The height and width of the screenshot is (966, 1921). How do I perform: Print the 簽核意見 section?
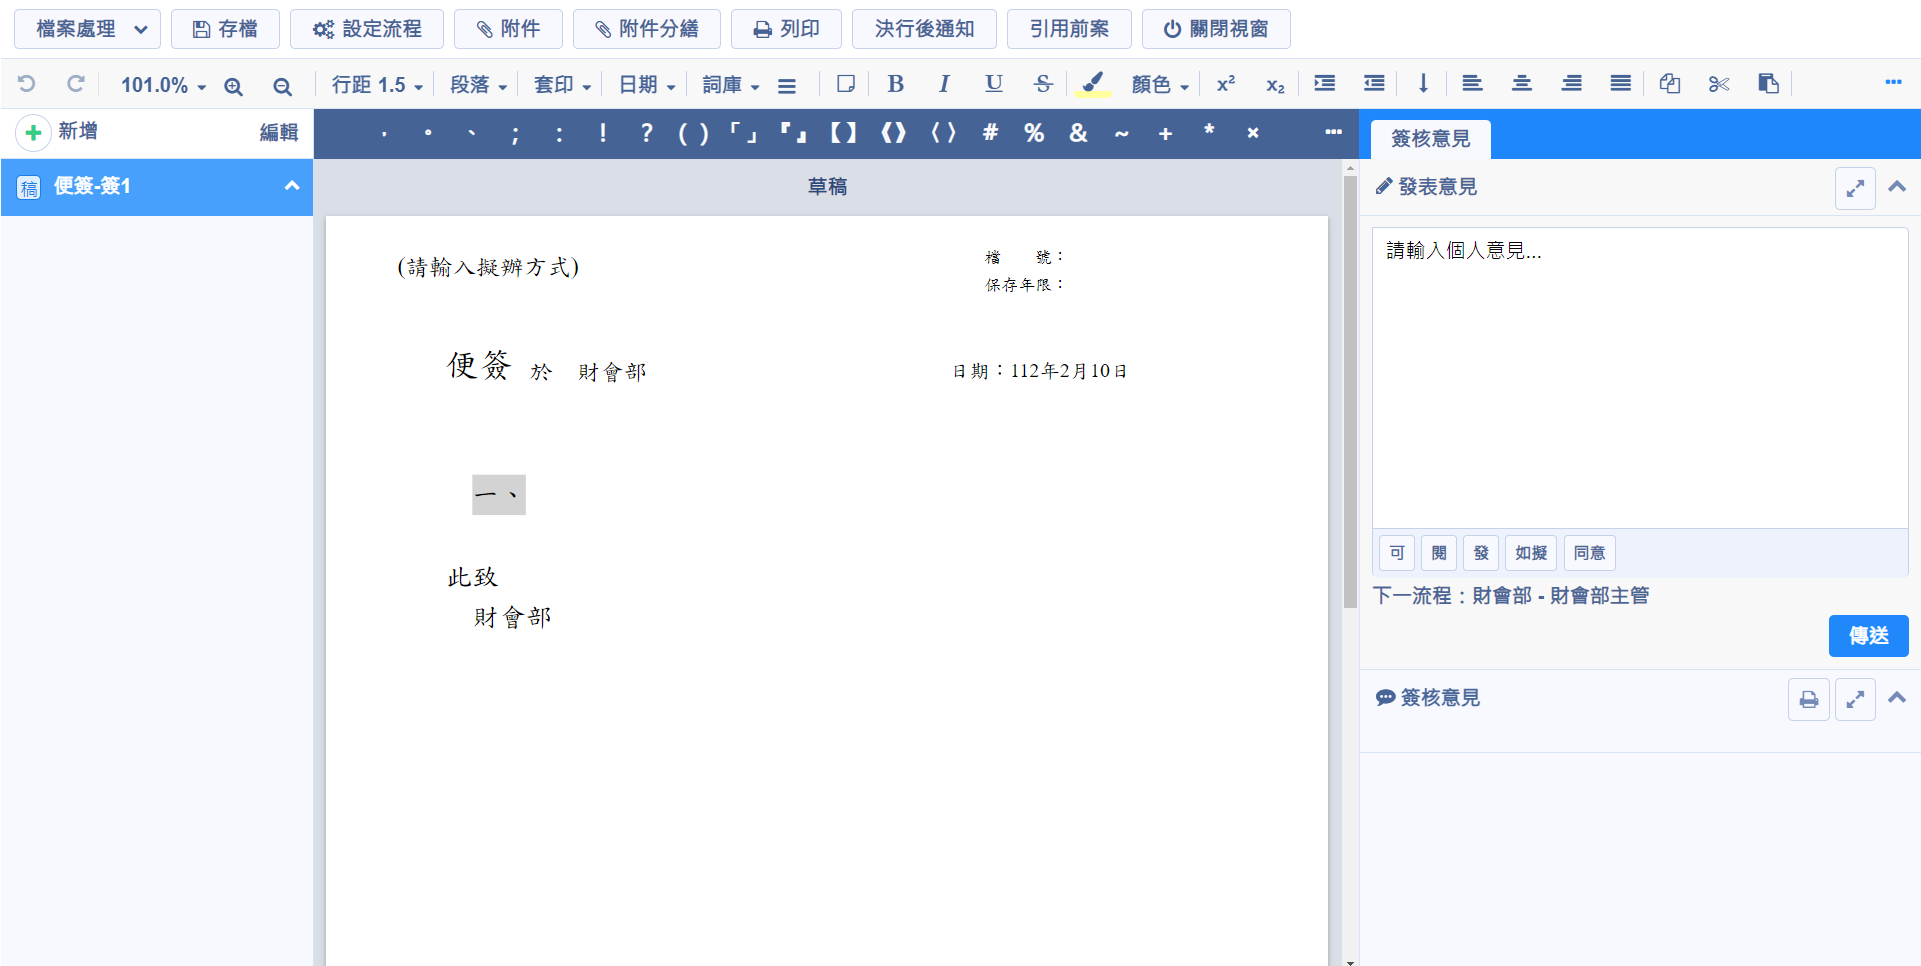point(1808,699)
